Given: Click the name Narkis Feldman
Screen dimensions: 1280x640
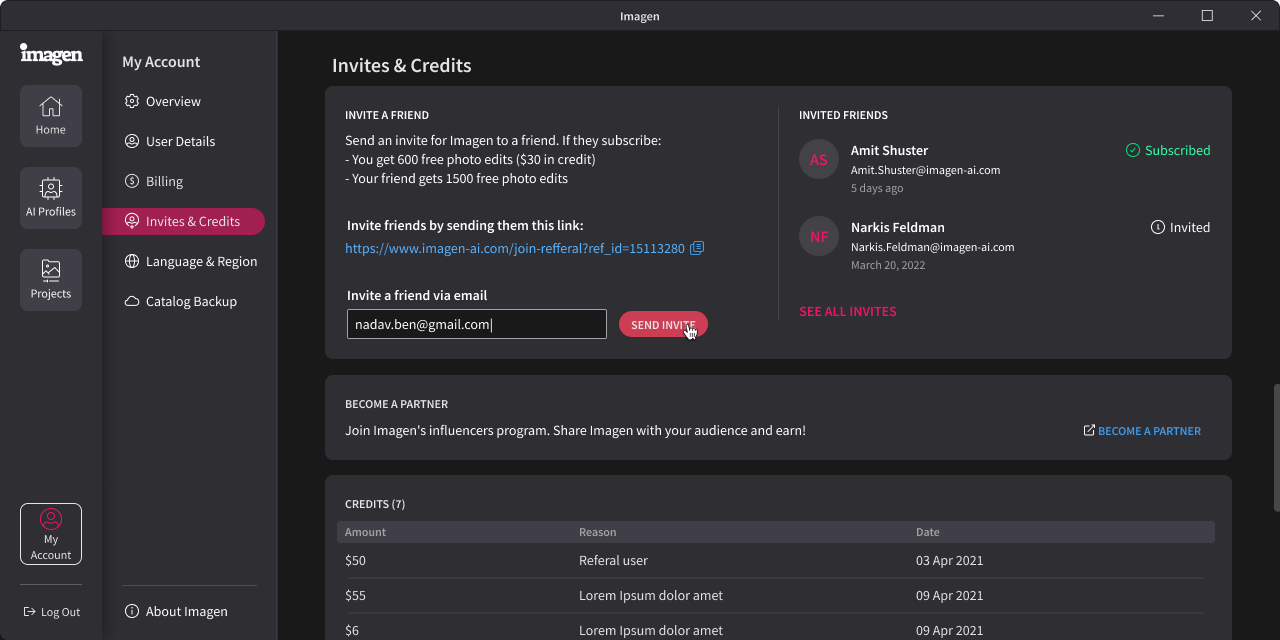Looking at the screenshot, I should tap(898, 227).
